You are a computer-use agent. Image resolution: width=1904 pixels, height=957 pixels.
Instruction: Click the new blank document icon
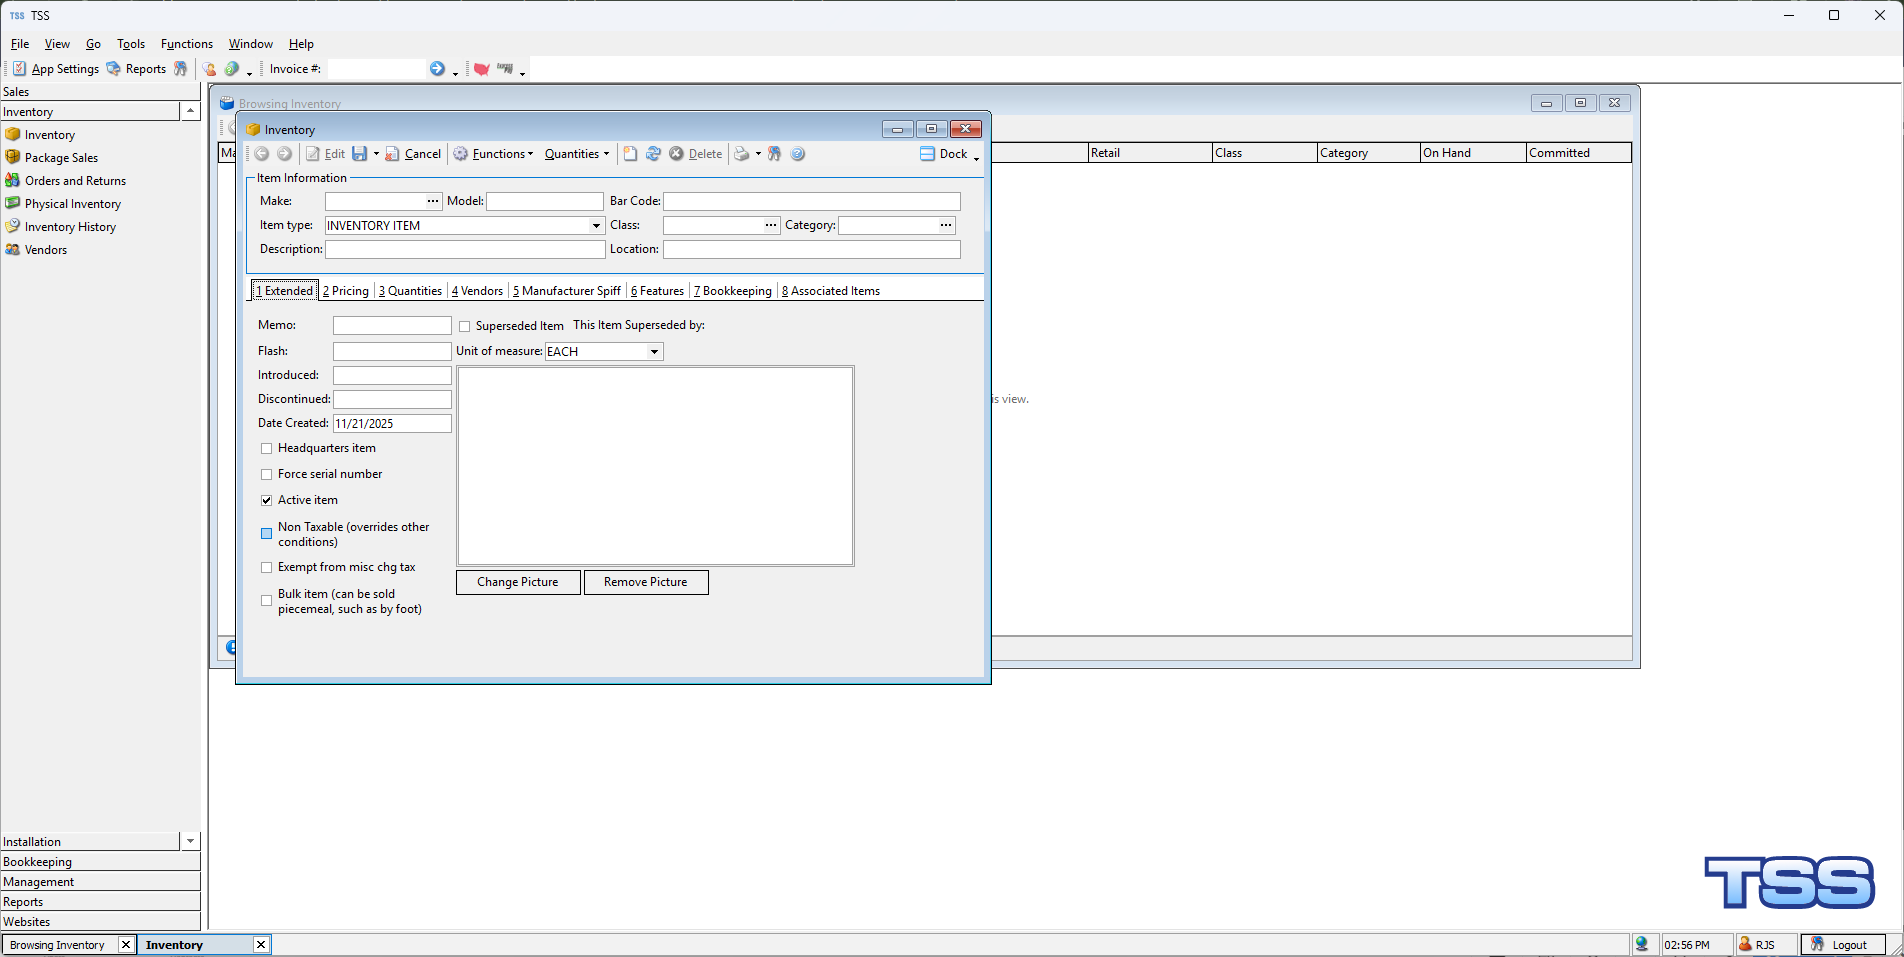(x=630, y=154)
